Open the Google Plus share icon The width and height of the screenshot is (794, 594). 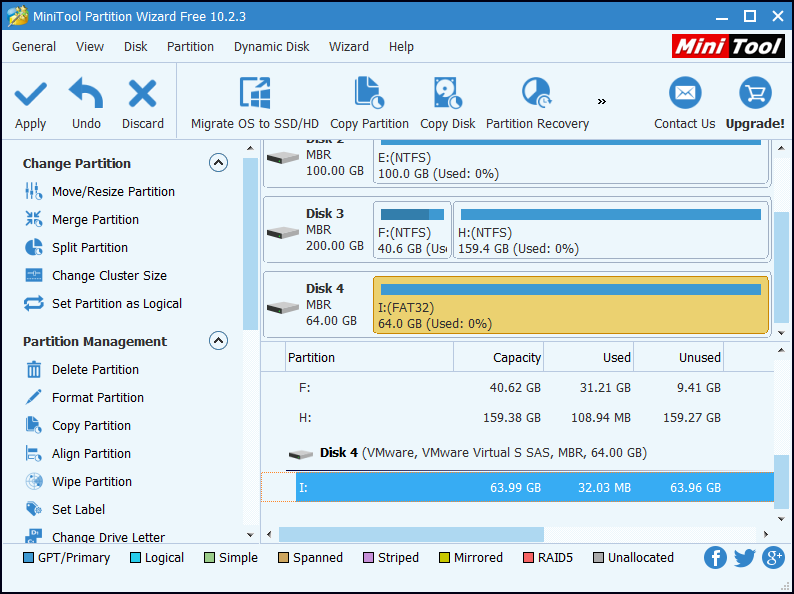point(774,558)
